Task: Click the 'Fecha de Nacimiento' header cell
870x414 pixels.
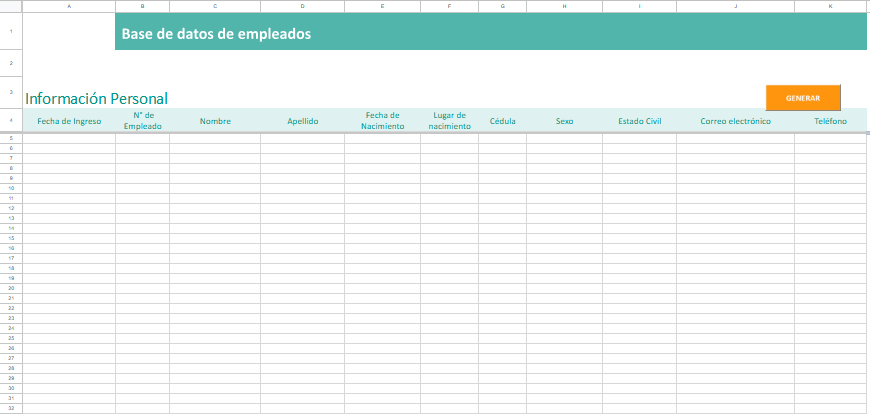Action: pyautogui.click(x=382, y=121)
